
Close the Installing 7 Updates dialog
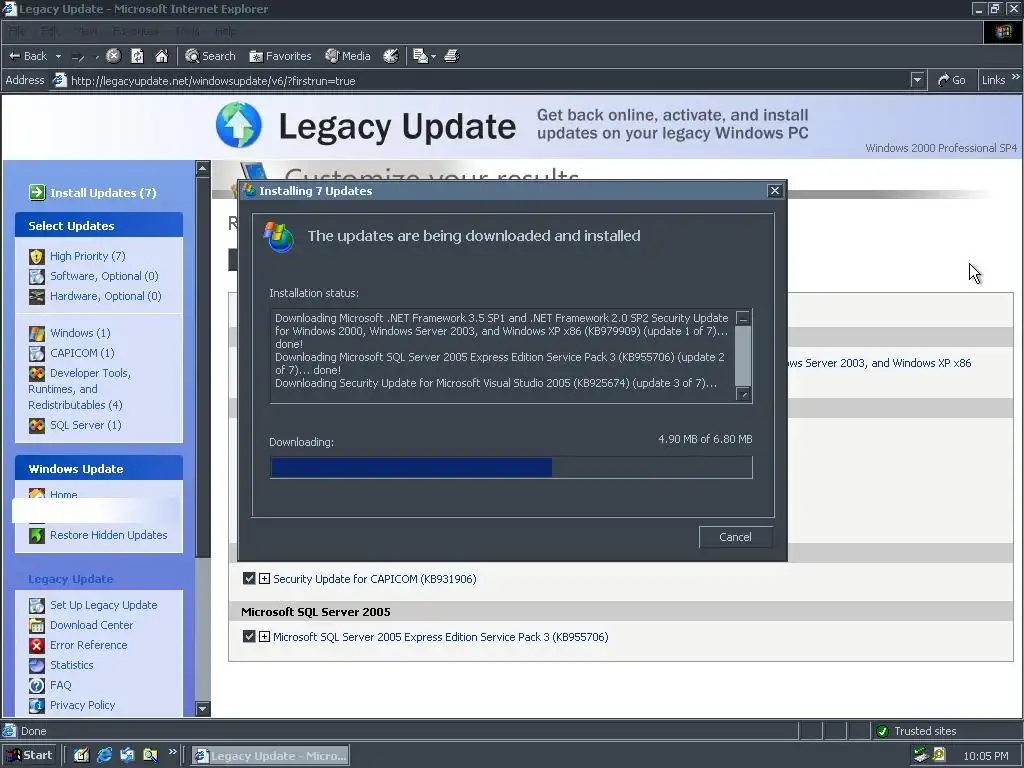pyautogui.click(x=775, y=191)
